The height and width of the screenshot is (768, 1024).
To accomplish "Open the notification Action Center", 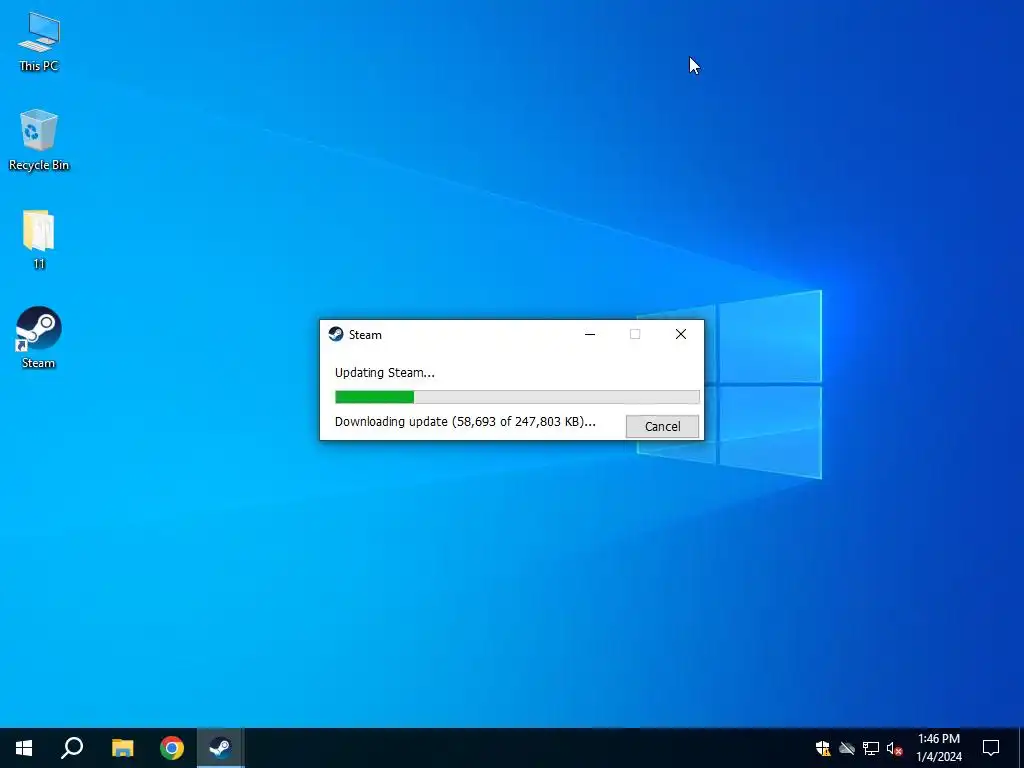I will [991, 748].
